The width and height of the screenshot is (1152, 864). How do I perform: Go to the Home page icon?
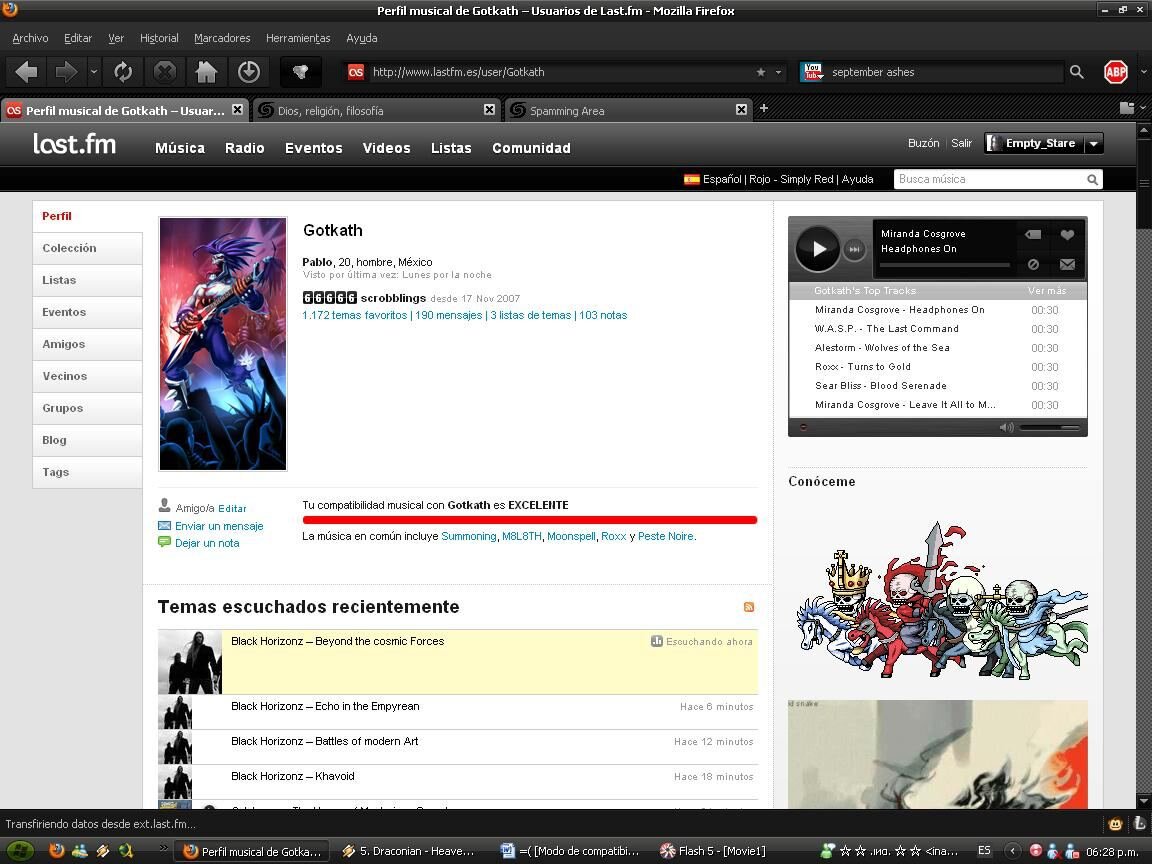(x=206, y=72)
